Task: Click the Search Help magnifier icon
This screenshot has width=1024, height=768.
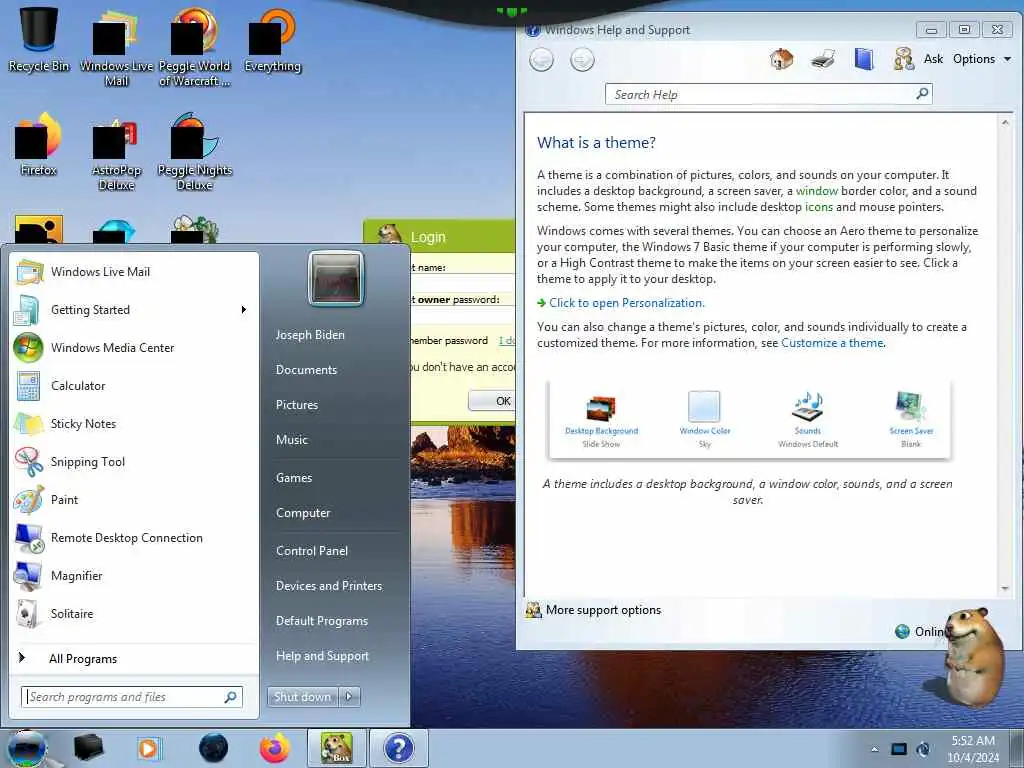Action: click(x=922, y=94)
